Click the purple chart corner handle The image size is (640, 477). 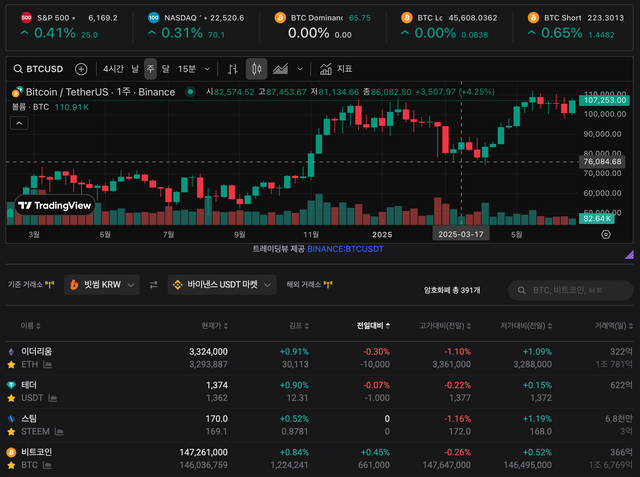click(629, 255)
